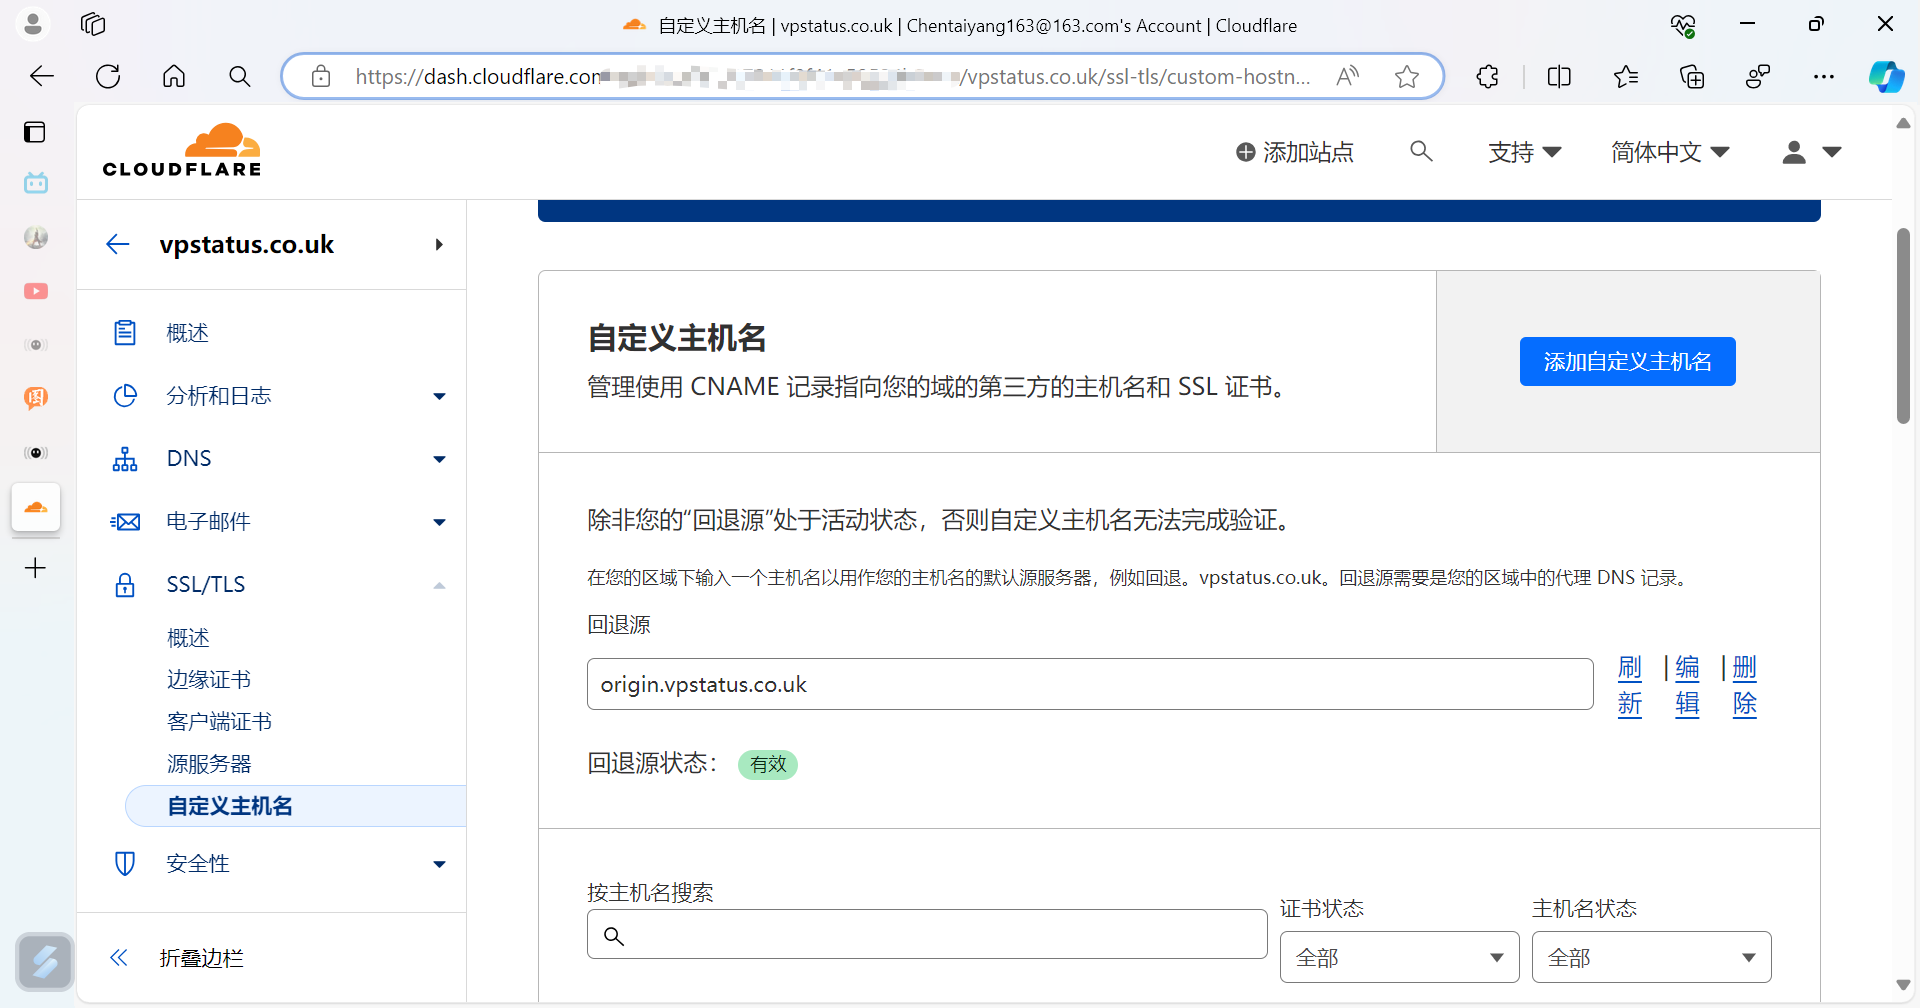This screenshot has height=1008, width=1920.
Task: Open 概述 under SSL/TLS
Action: pos(188,638)
